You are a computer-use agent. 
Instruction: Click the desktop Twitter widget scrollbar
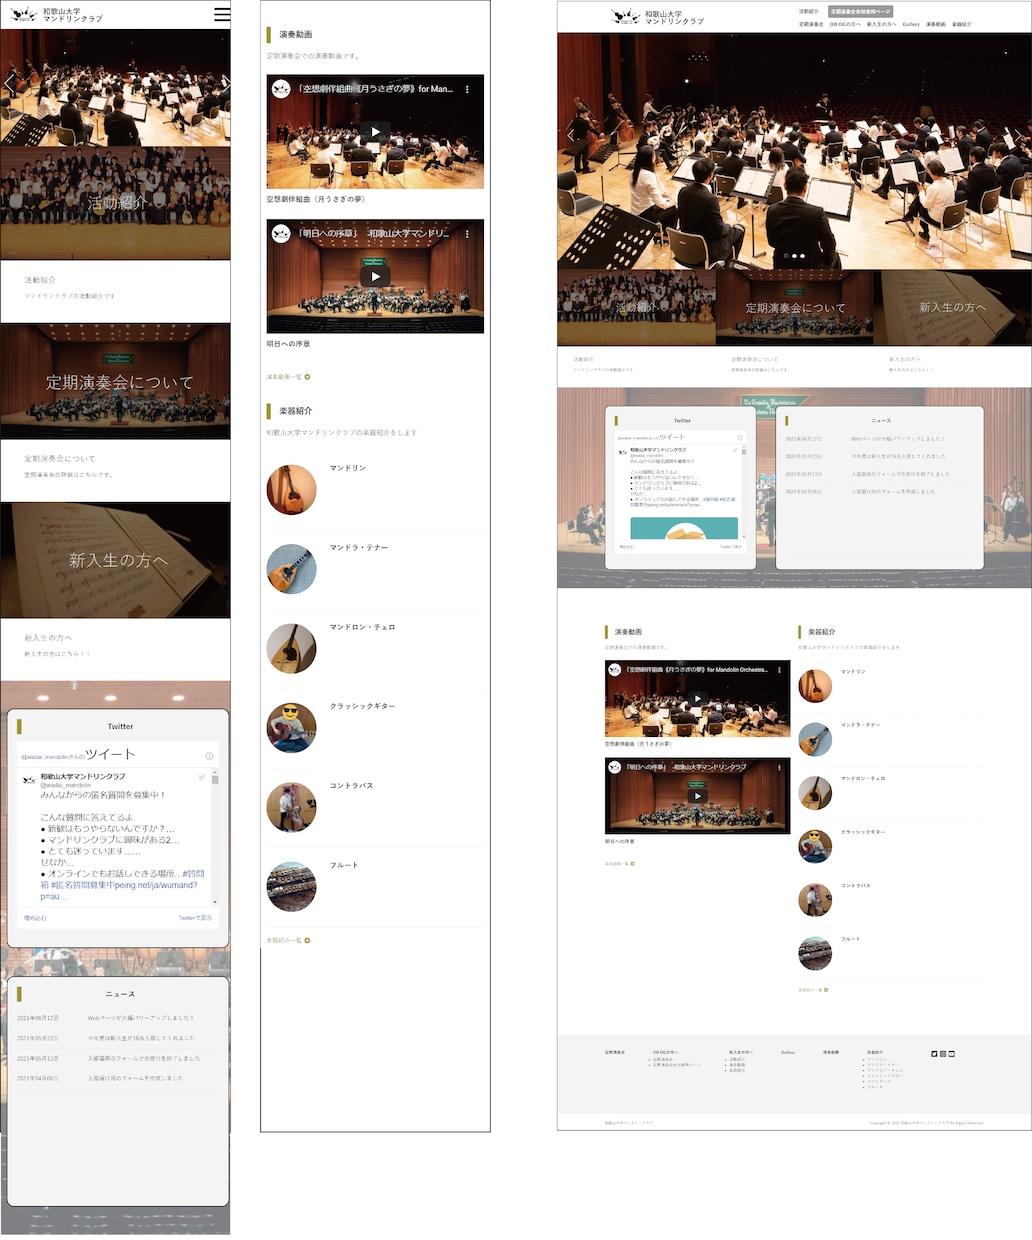tap(745, 490)
